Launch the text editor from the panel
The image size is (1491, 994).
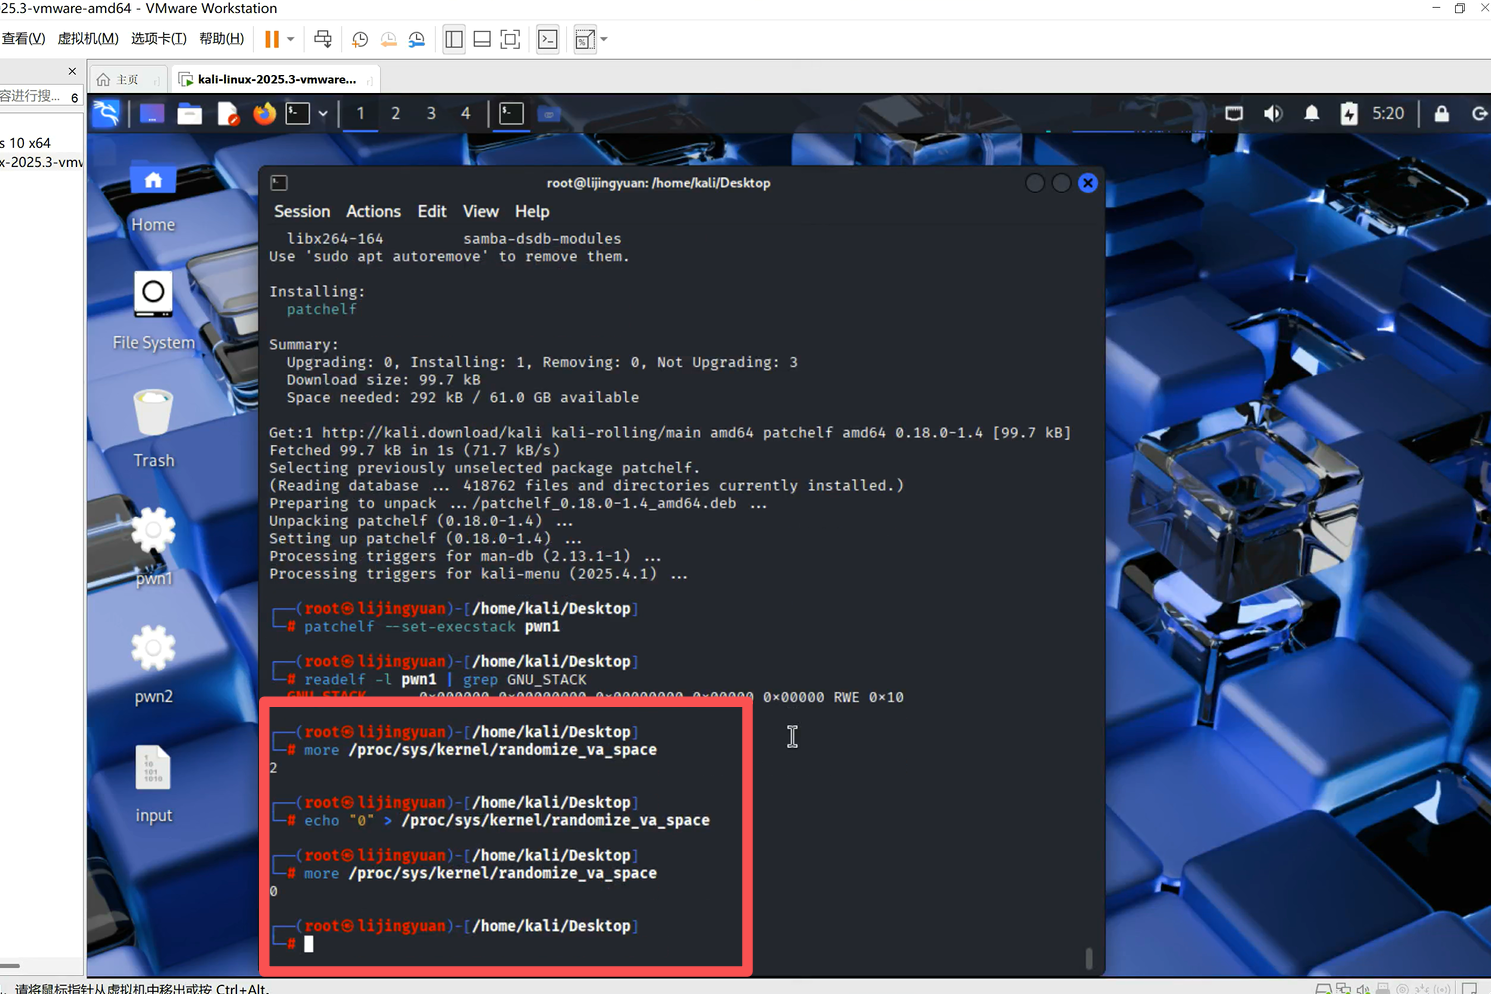tap(228, 114)
